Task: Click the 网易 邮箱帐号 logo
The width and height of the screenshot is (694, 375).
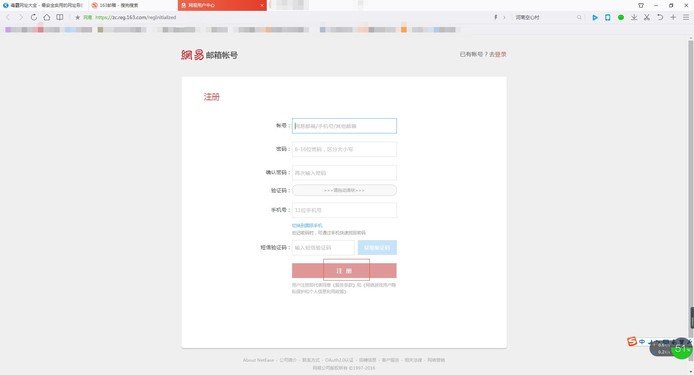Action: click(x=209, y=55)
